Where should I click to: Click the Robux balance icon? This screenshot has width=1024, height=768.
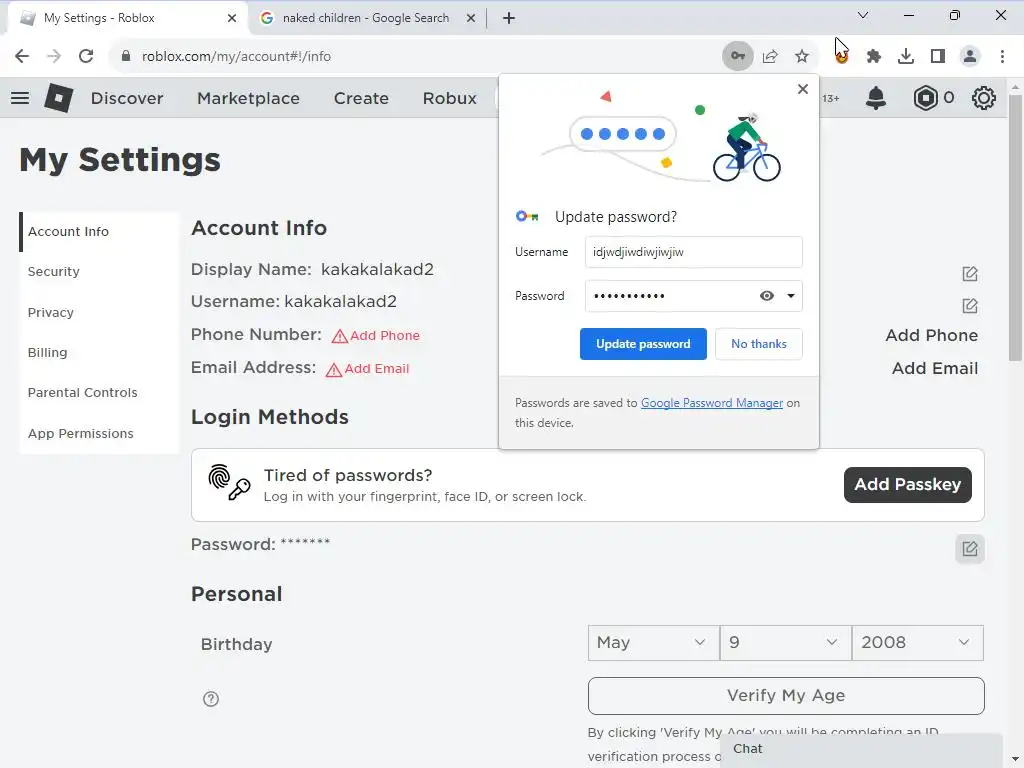coord(925,98)
